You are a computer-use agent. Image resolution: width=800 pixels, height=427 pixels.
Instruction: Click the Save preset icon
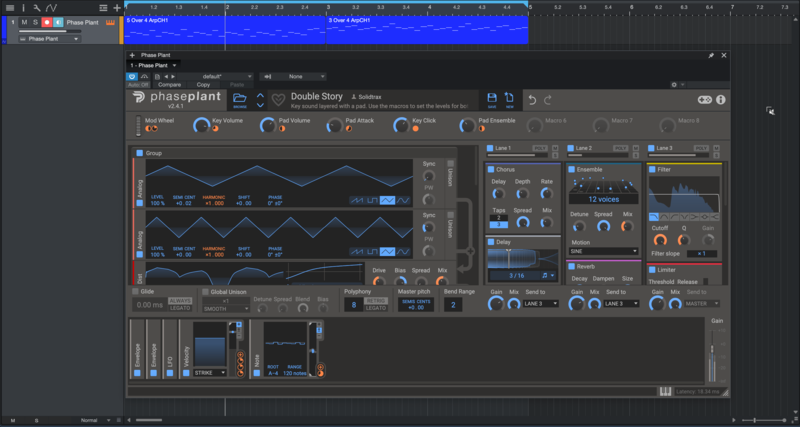491,99
